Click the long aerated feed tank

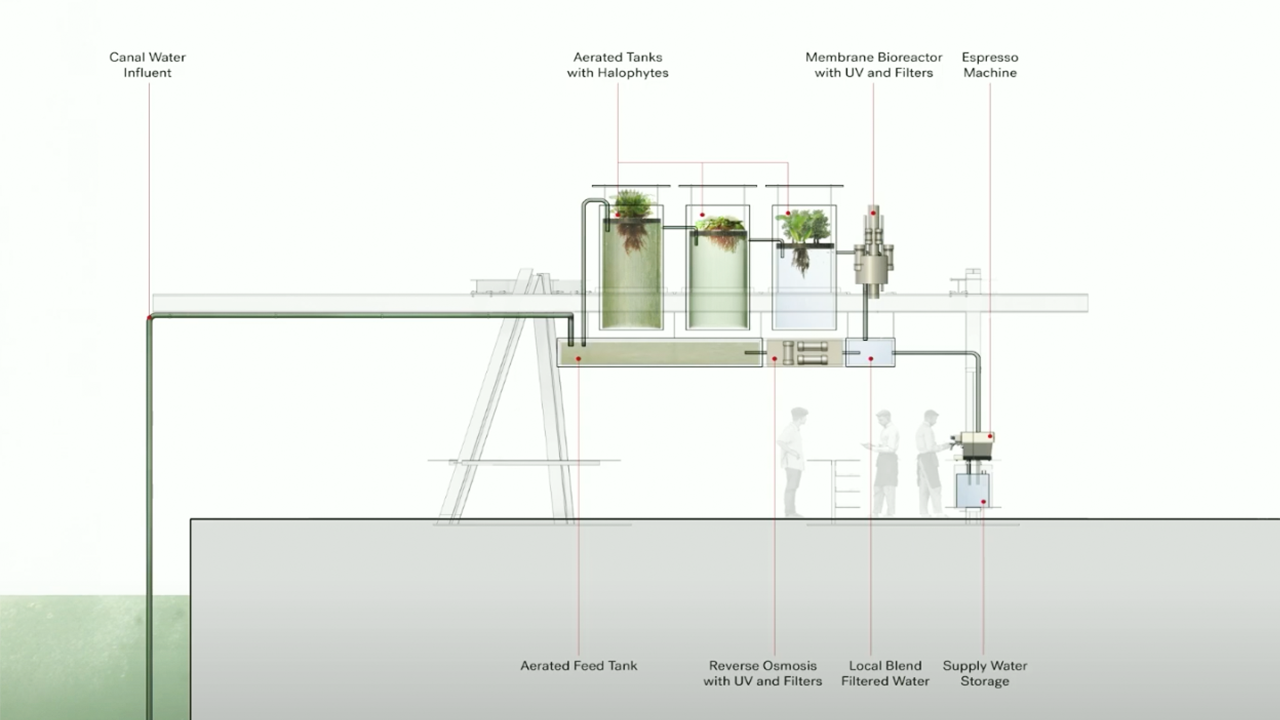point(660,352)
